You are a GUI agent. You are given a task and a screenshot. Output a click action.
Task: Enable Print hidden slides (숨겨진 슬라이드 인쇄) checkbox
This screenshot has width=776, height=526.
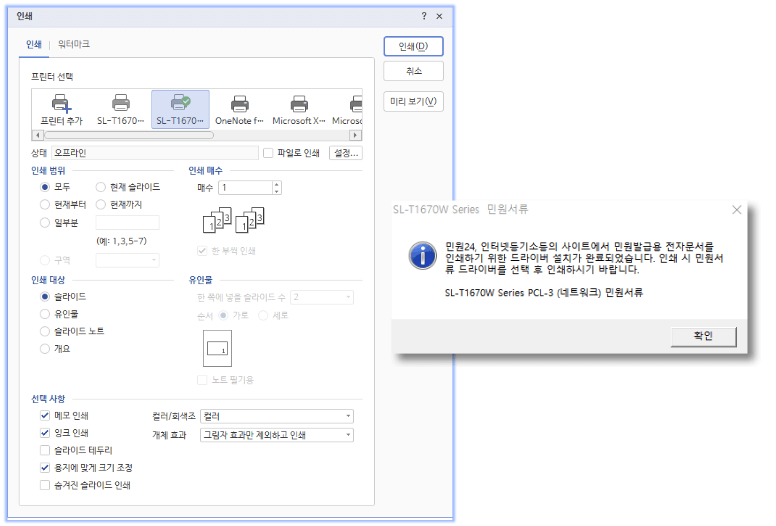(x=45, y=485)
